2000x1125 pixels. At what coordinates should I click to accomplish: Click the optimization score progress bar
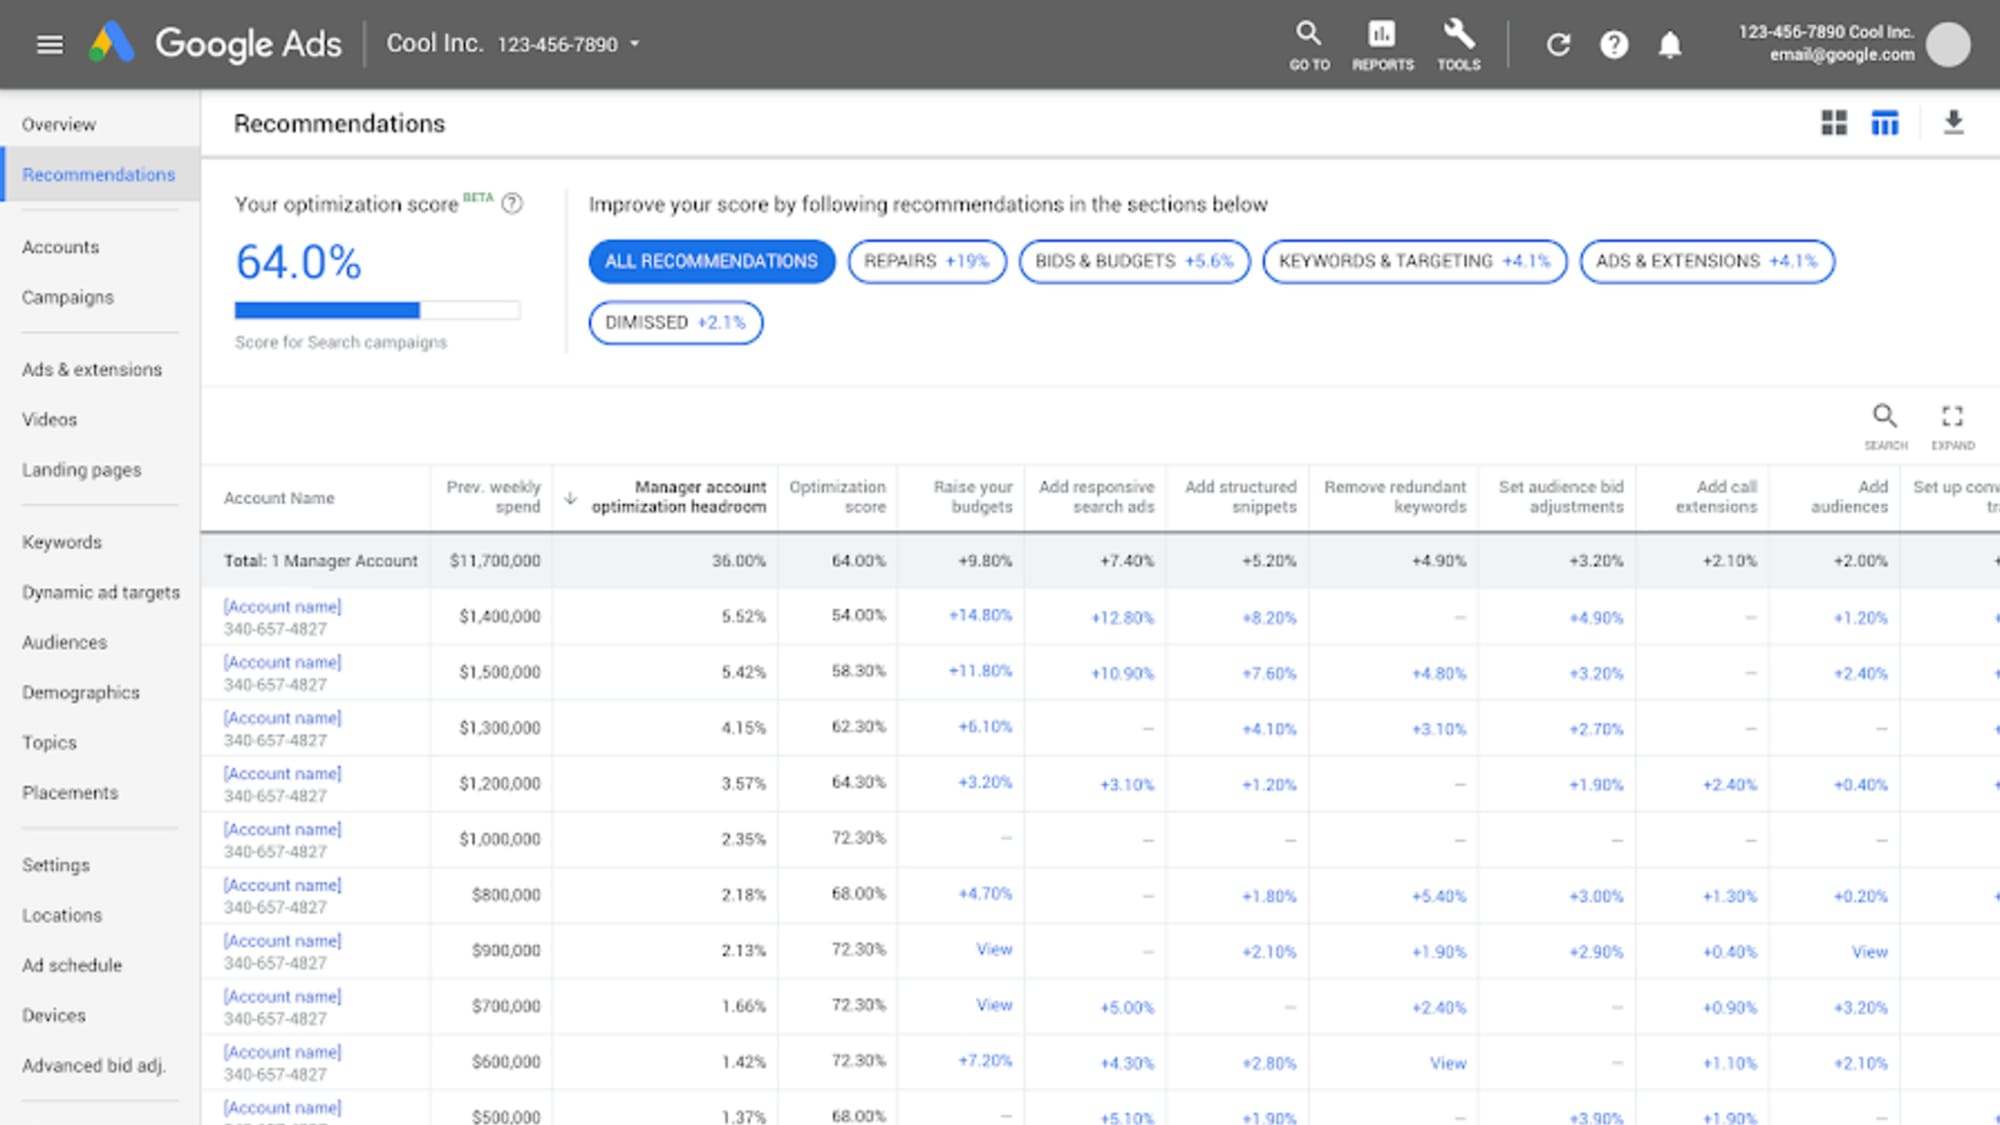pos(377,310)
